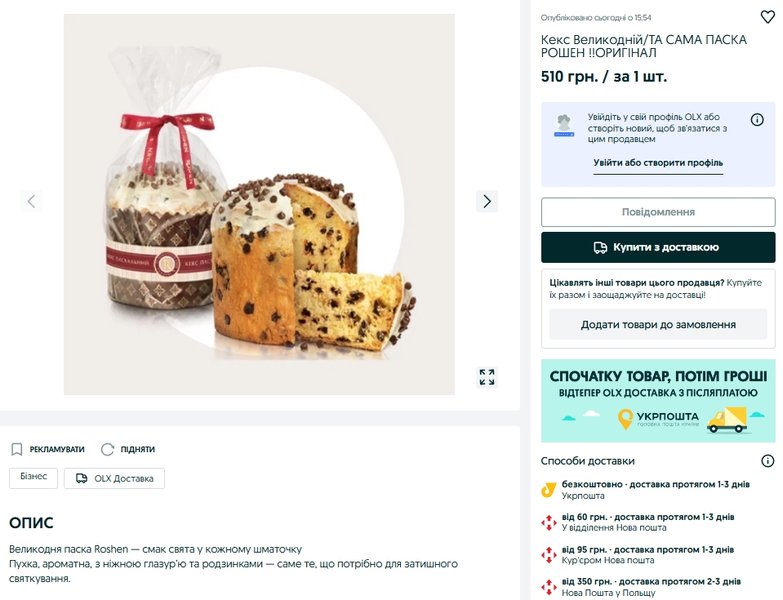Buy with Купити з доставкою button
The image size is (783, 600).
click(x=658, y=247)
